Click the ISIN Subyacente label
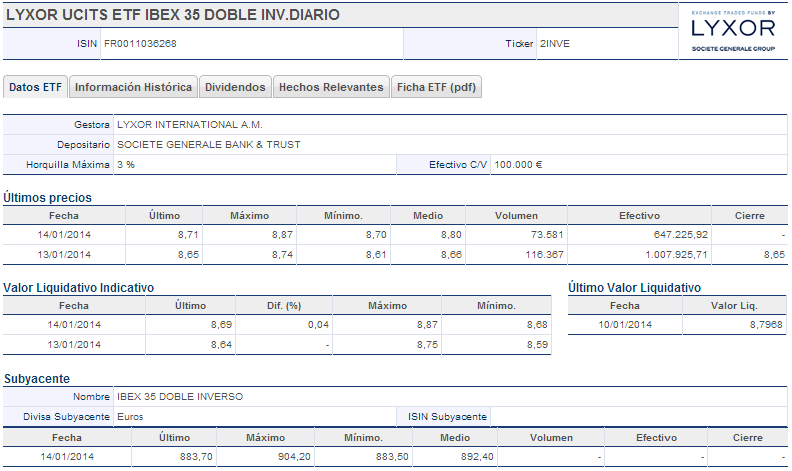The height and width of the screenshot is (471, 792). [448, 417]
